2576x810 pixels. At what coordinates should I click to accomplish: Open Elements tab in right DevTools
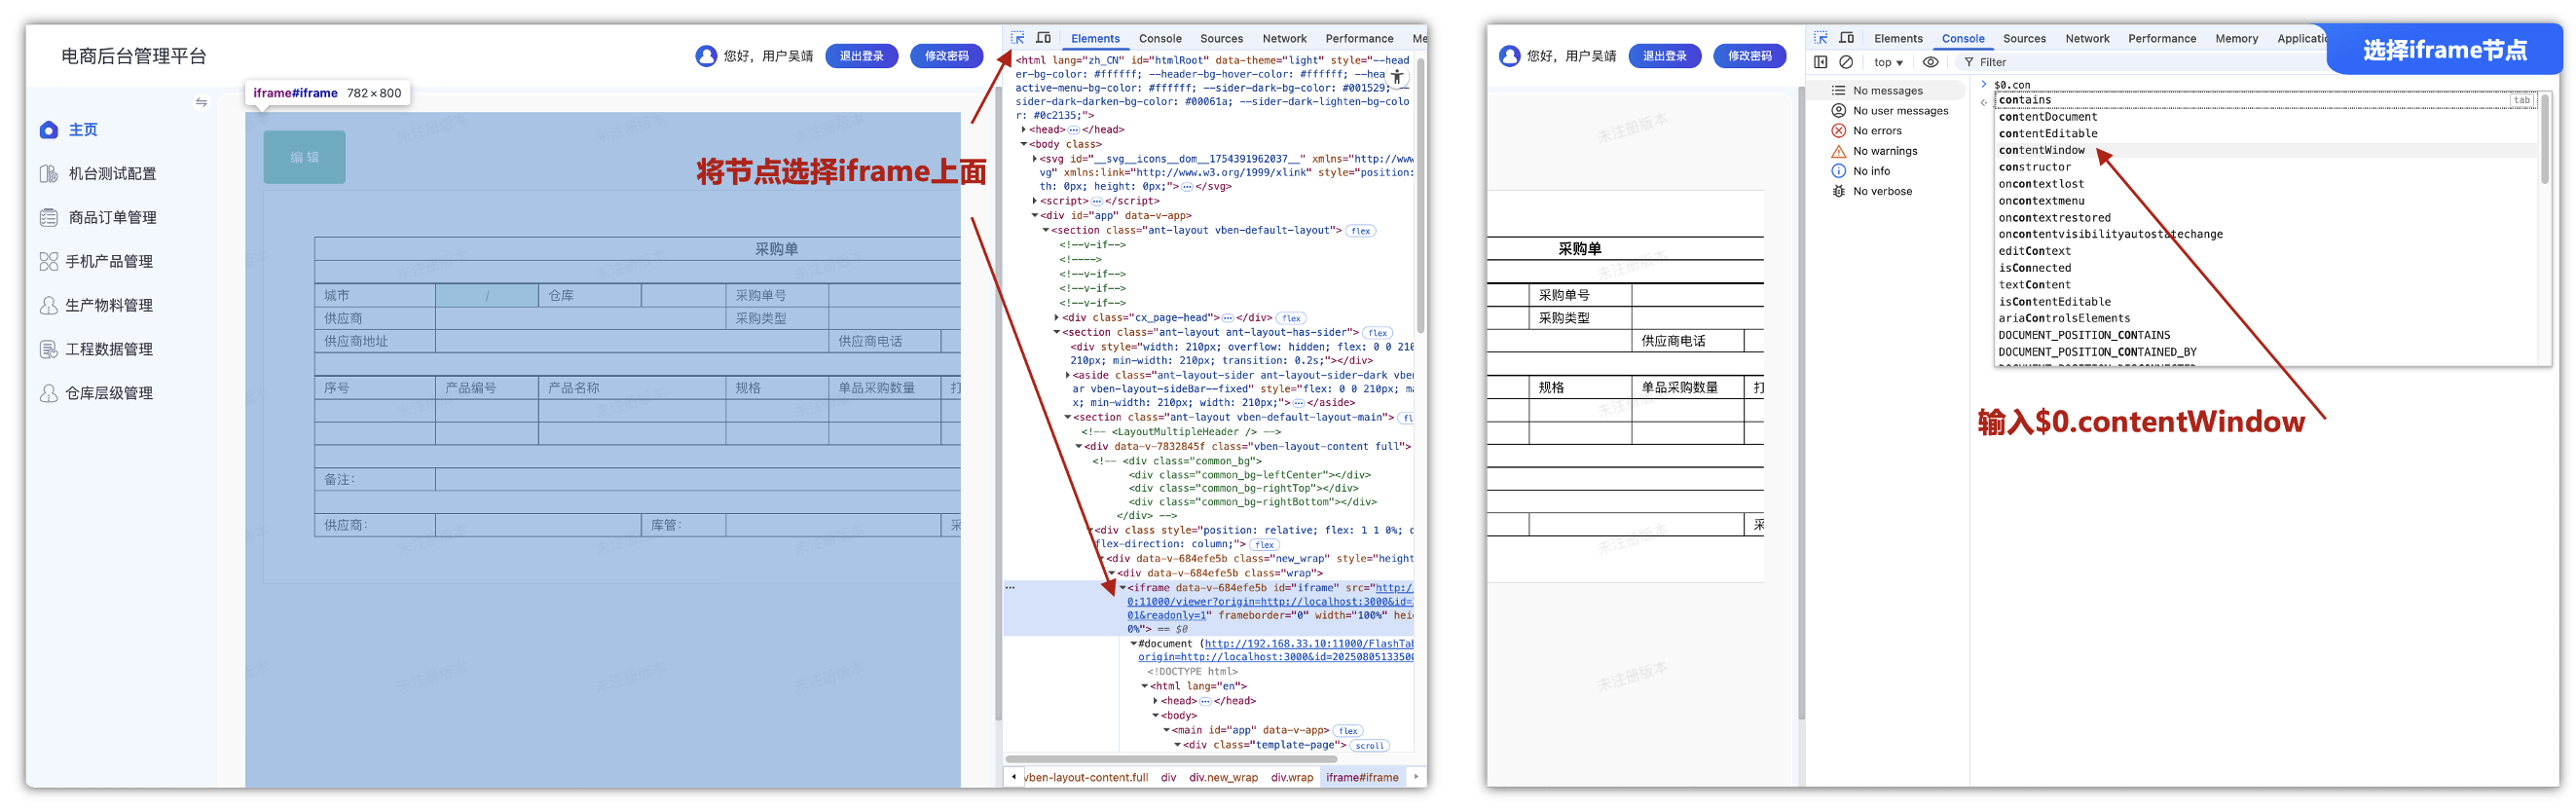coord(1898,39)
